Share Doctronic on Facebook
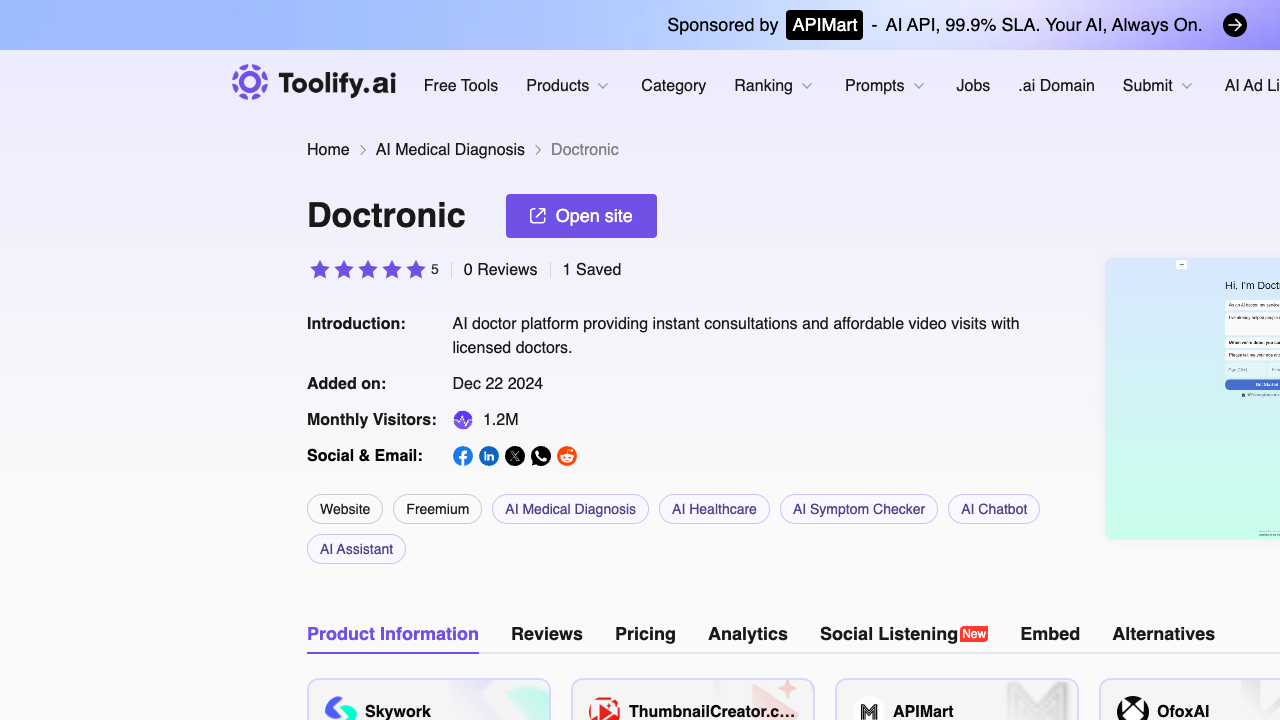 tap(463, 456)
